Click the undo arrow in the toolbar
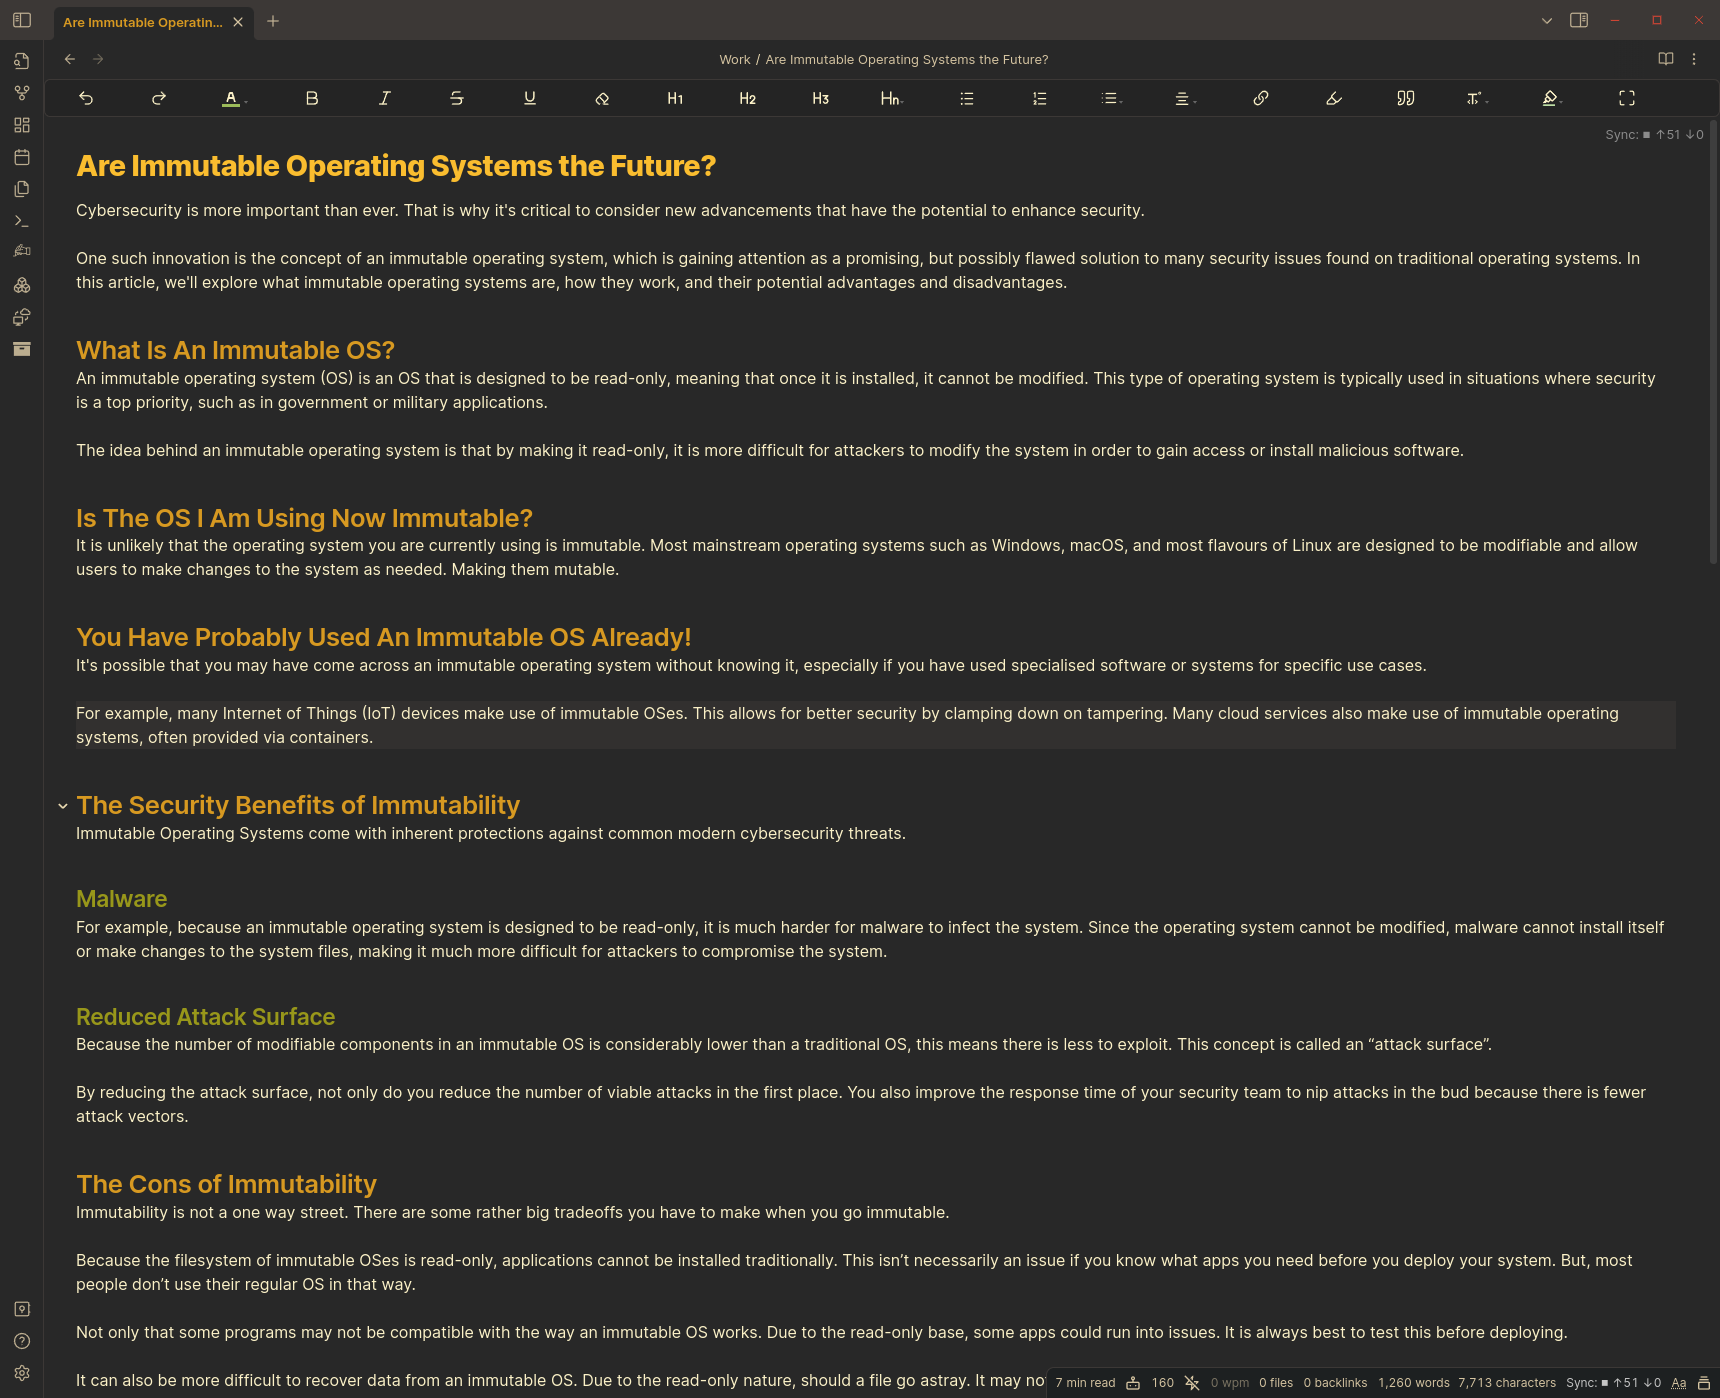The image size is (1720, 1398). [86, 98]
